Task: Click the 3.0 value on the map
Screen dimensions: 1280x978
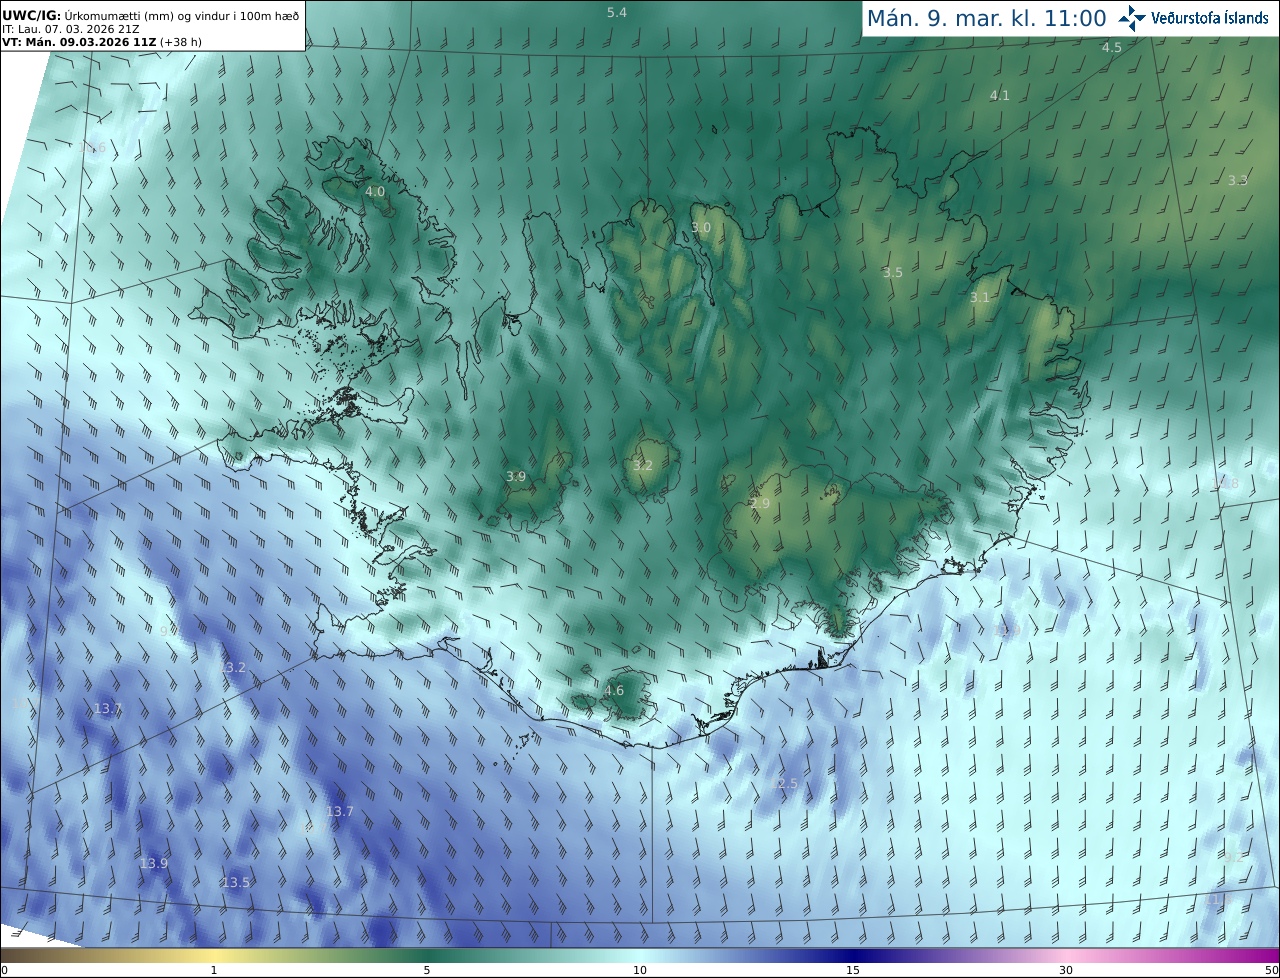Action: pos(701,228)
